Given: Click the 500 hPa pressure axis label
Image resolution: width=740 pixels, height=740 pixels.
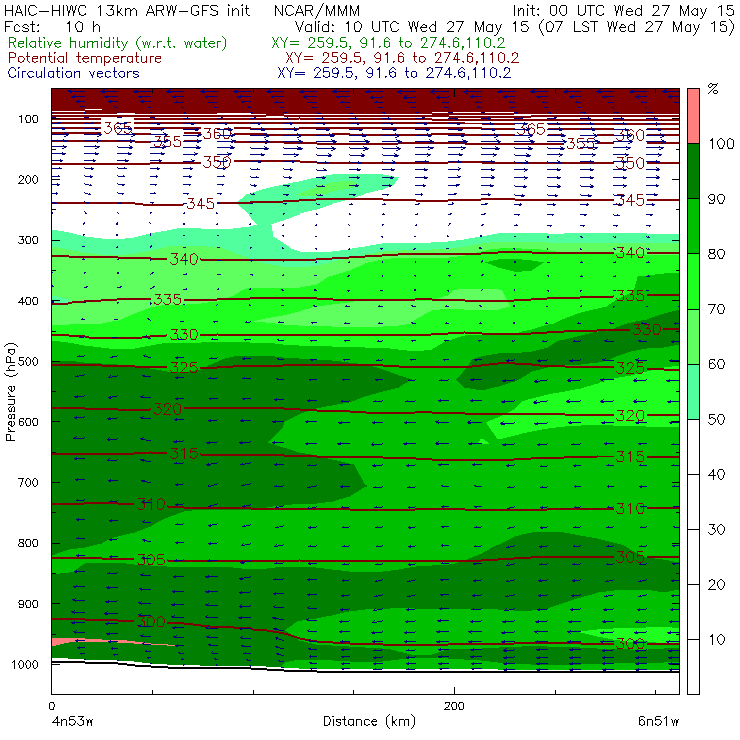Looking at the screenshot, I should pyautogui.click(x=28, y=361).
